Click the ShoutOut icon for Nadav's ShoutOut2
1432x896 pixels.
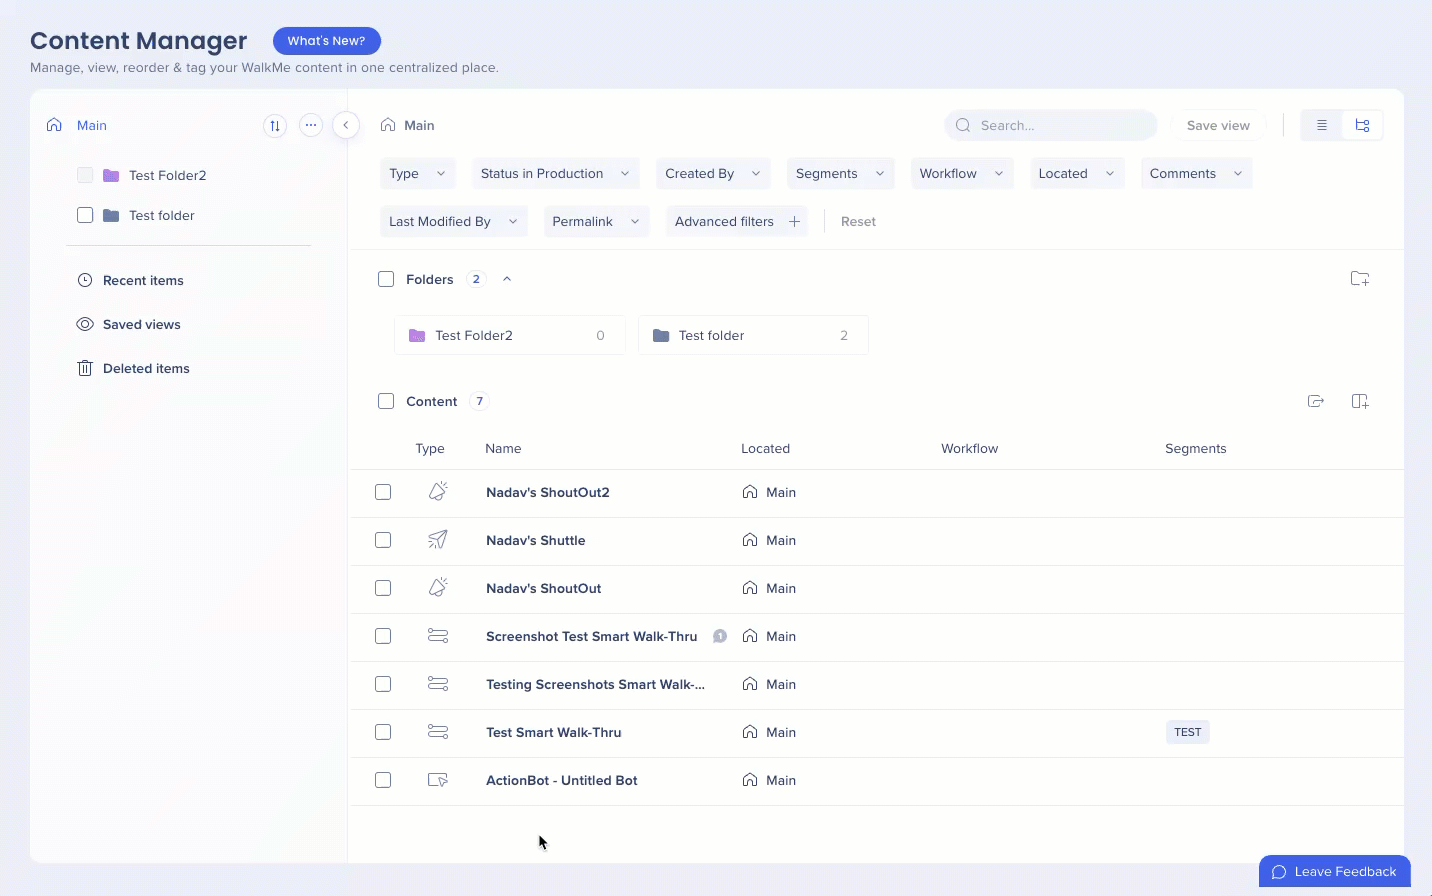(x=438, y=491)
